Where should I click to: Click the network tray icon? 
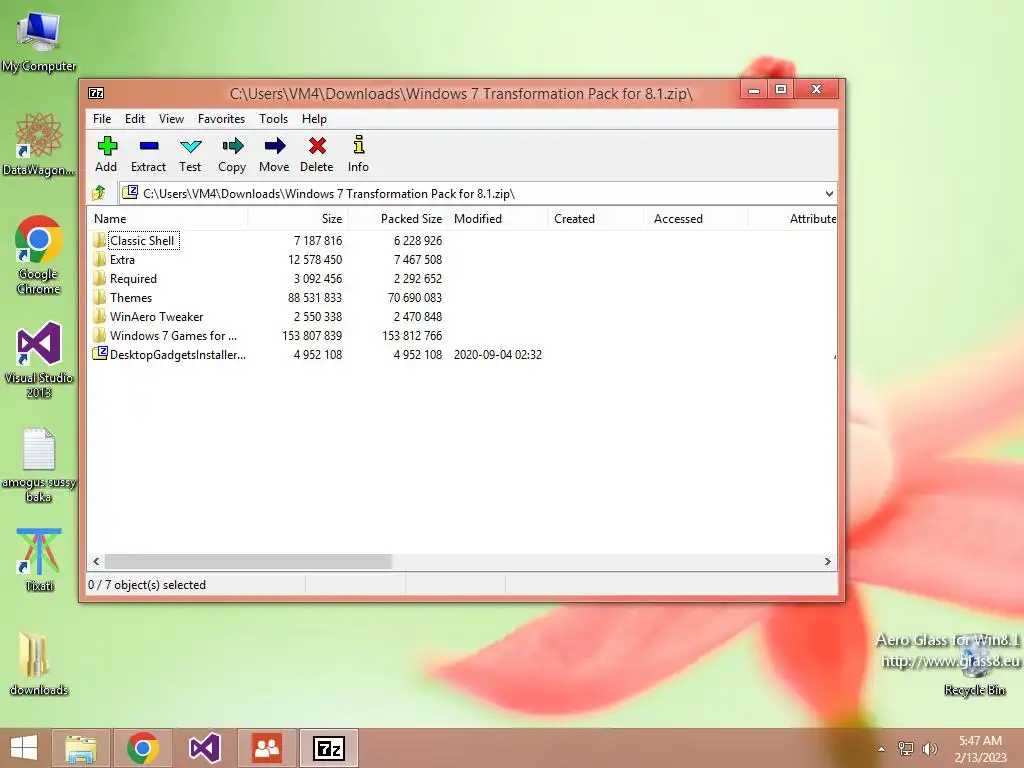coord(906,748)
